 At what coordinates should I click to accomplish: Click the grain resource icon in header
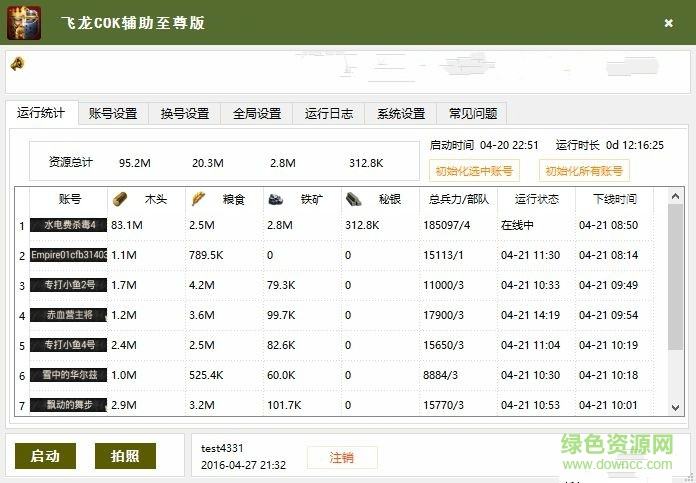click(x=198, y=199)
